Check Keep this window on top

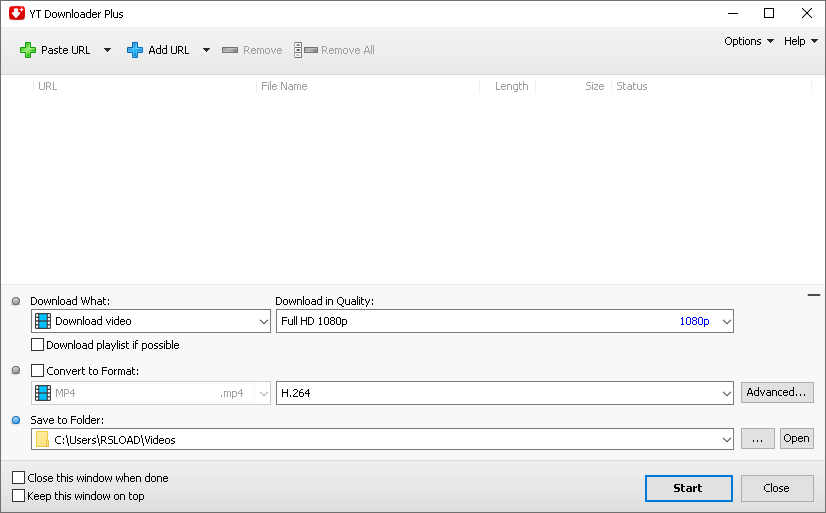pyautogui.click(x=18, y=496)
